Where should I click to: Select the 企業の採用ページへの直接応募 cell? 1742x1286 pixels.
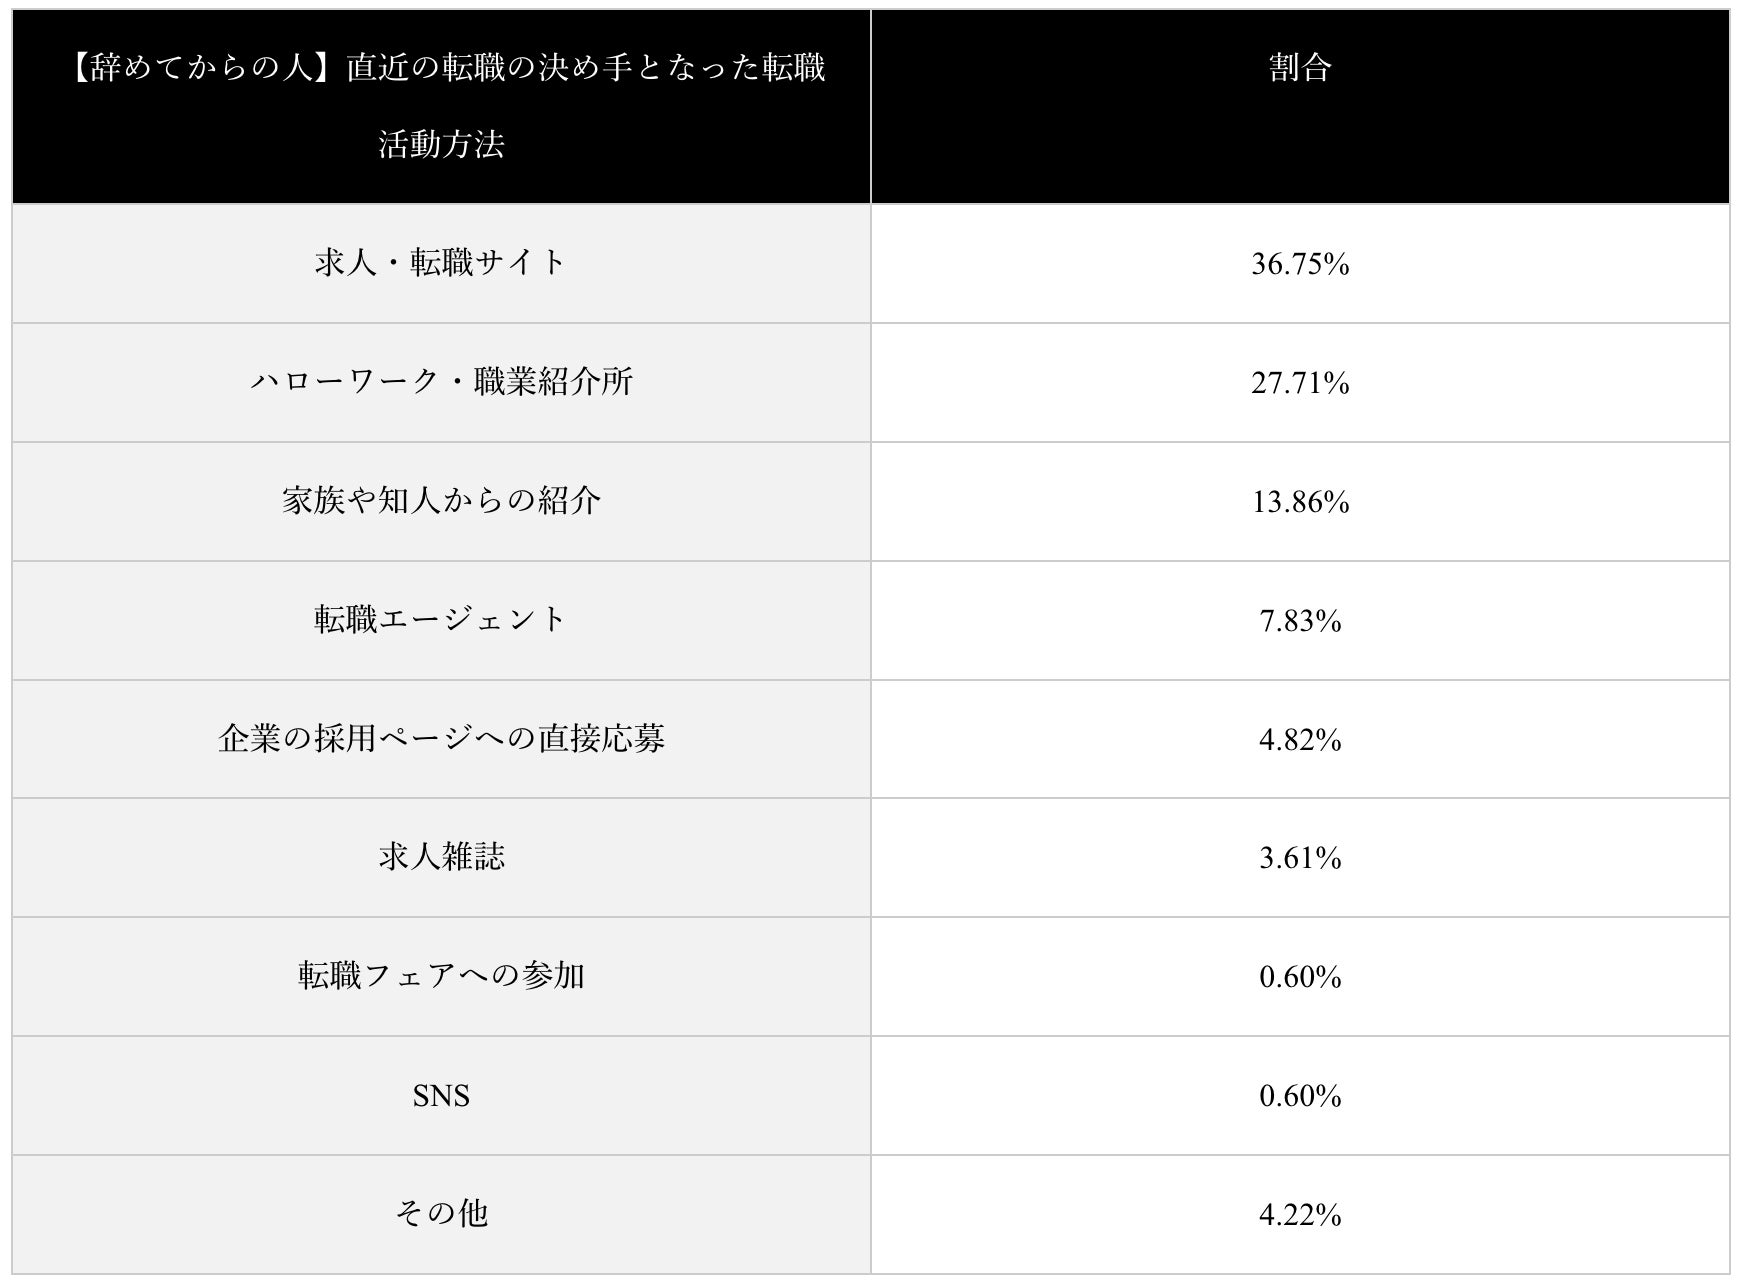441,739
